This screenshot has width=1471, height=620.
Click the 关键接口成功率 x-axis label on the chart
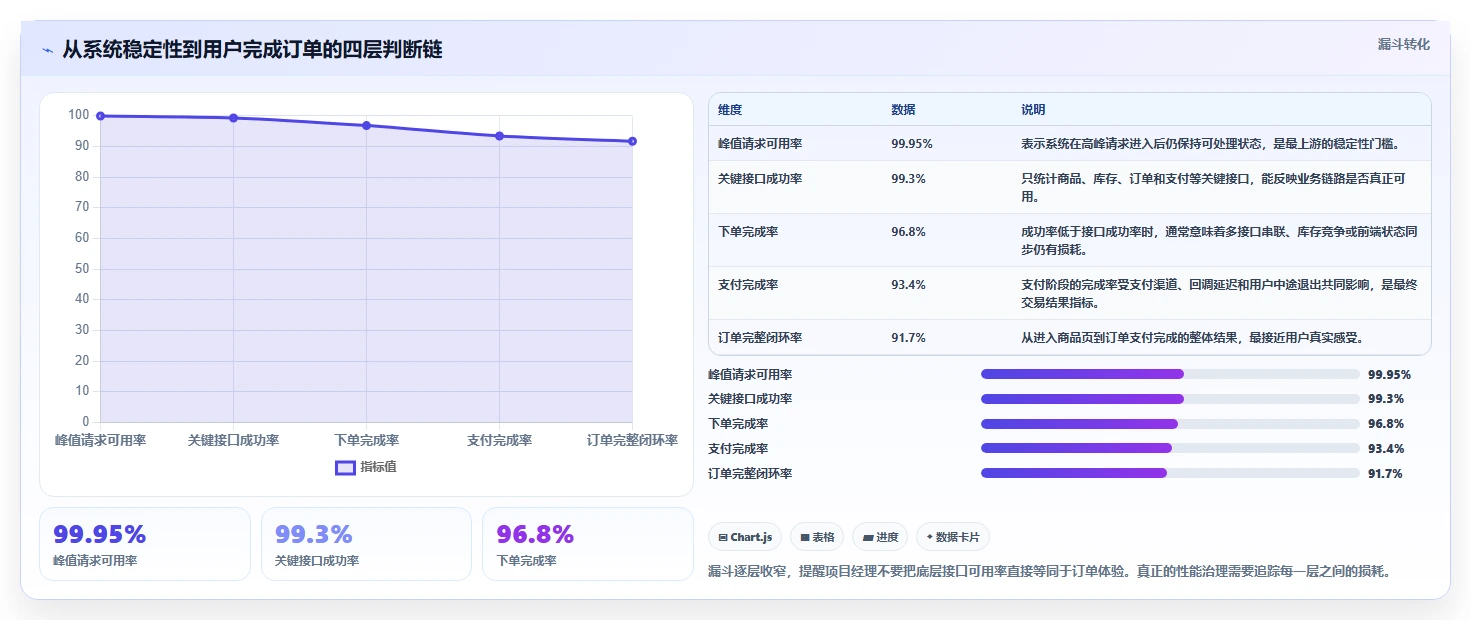click(233, 441)
